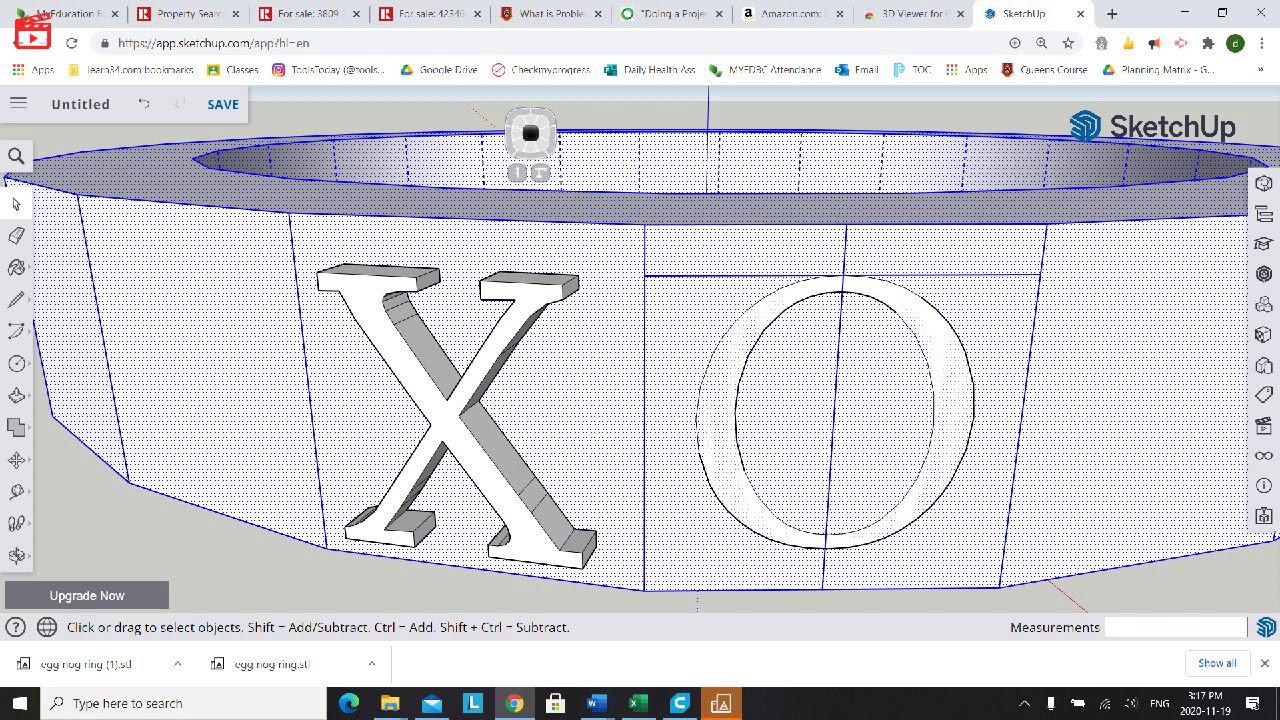The height and width of the screenshot is (720, 1280).
Task: Select the Push/Pull tool
Action: click(x=16, y=396)
